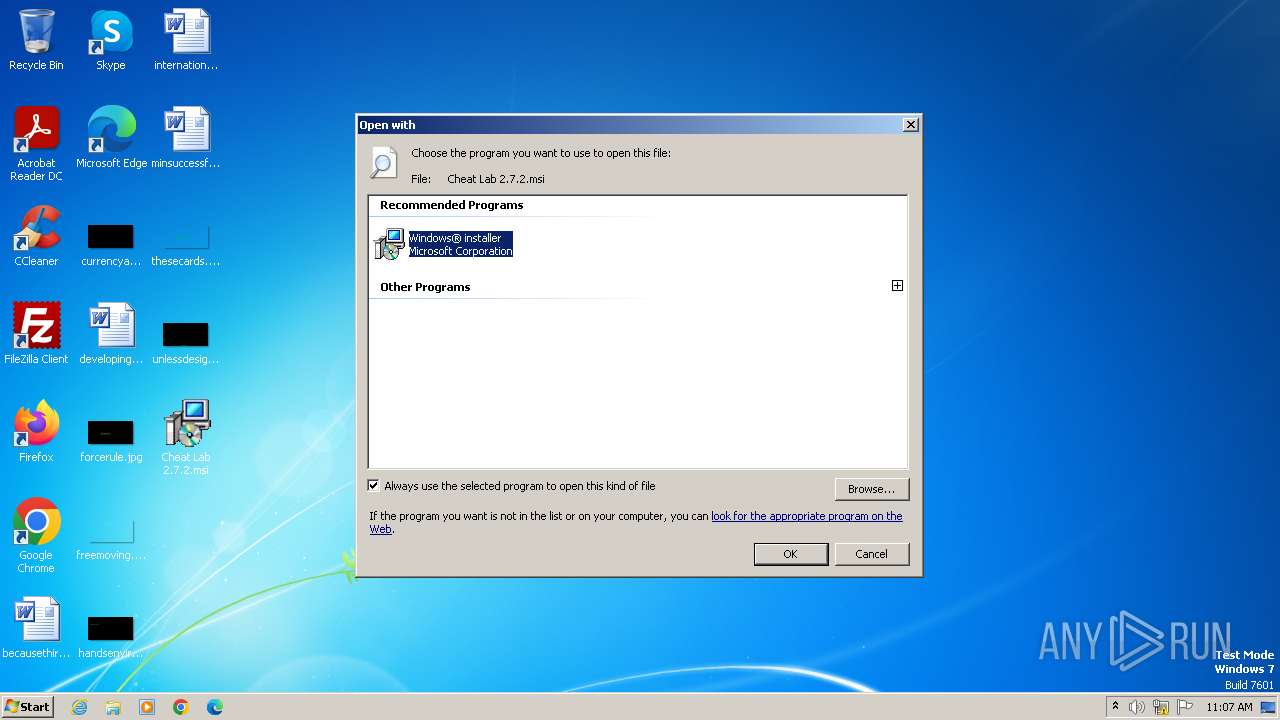Uncheck Always use the selected program checkbox
This screenshot has height=720, width=1280.
374,486
